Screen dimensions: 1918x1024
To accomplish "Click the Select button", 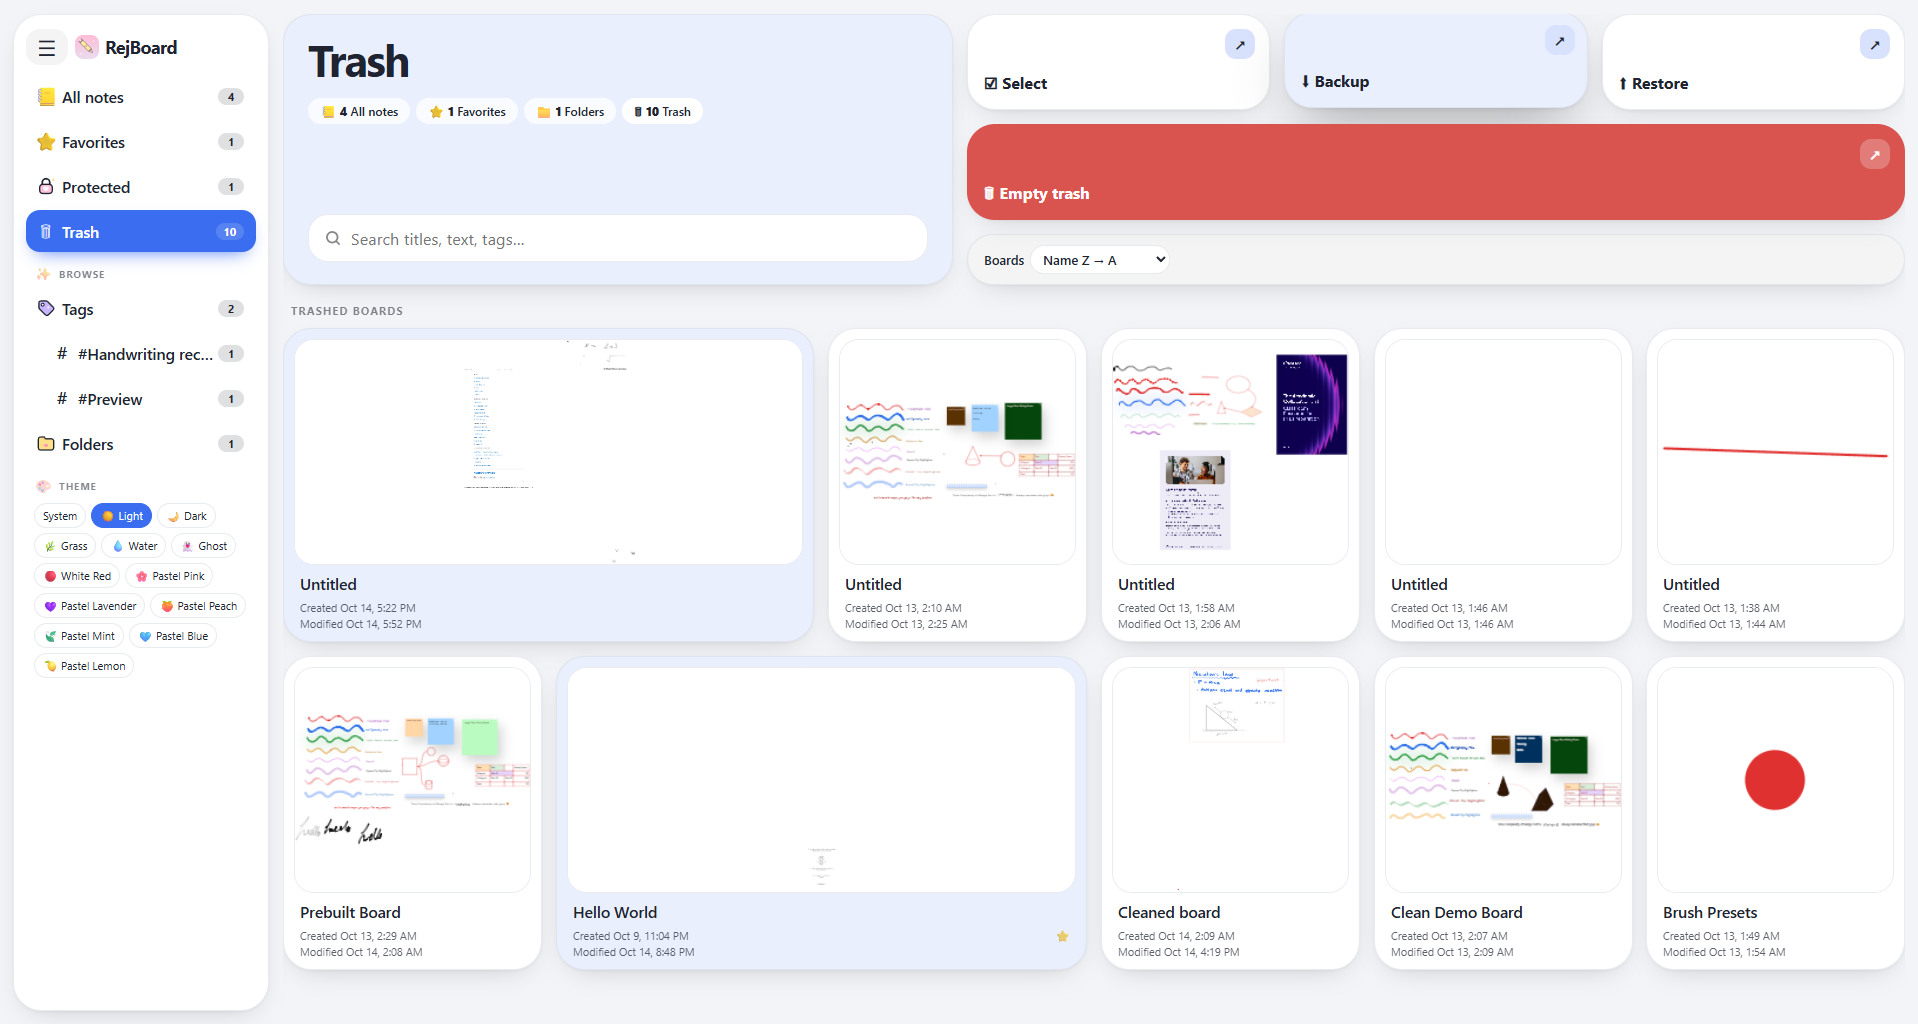I will tap(1118, 62).
